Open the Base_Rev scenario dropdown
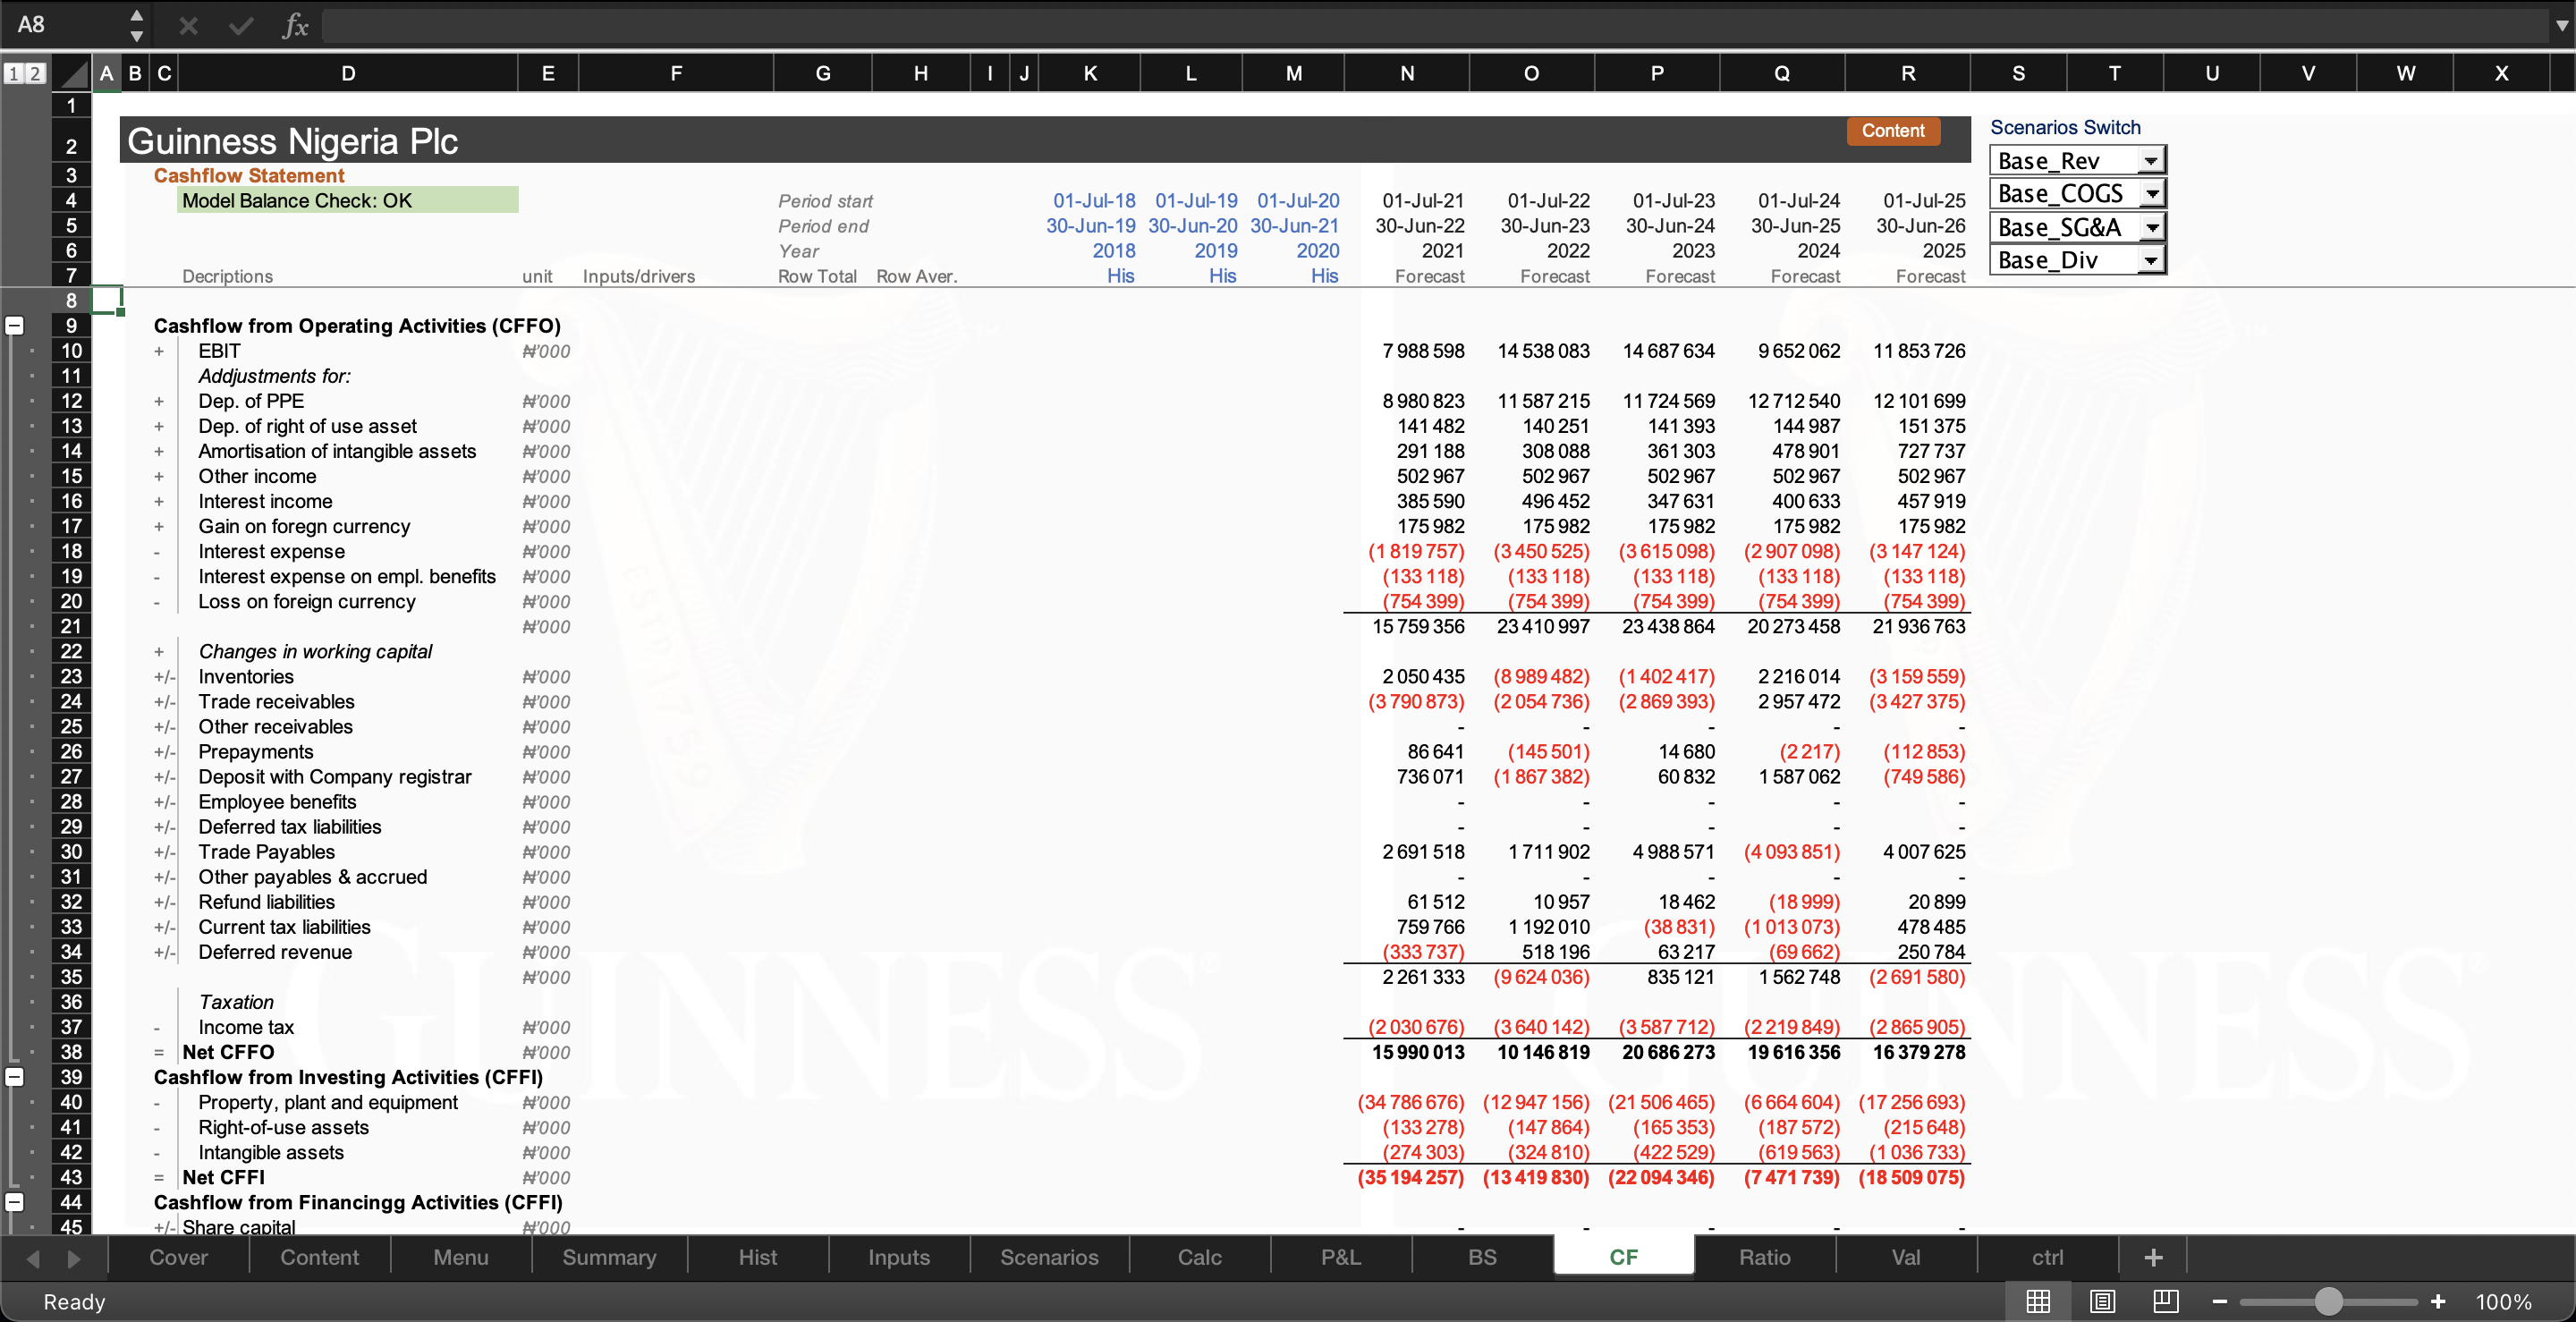Viewport: 2576px width, 1322px height. coord(2150,161)
